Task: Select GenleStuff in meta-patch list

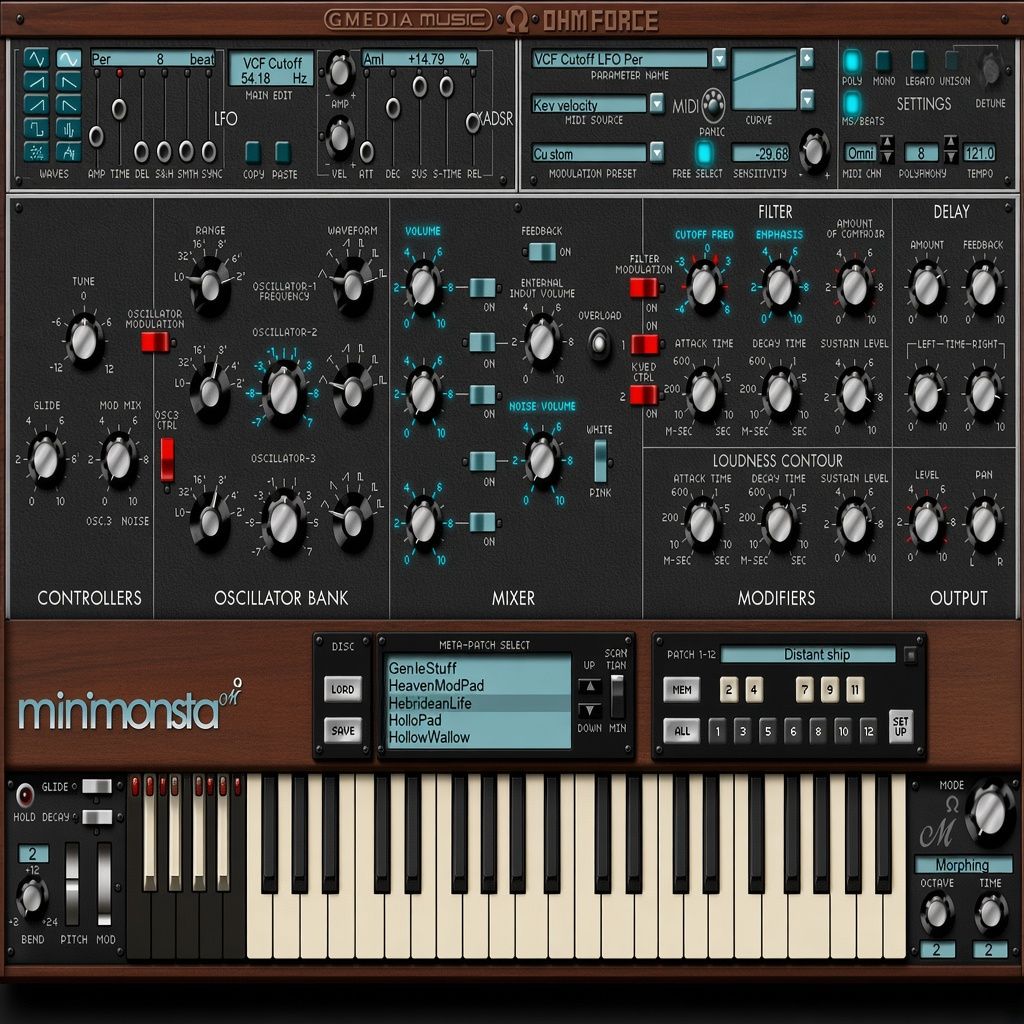Action: click(x=477, y=668)
